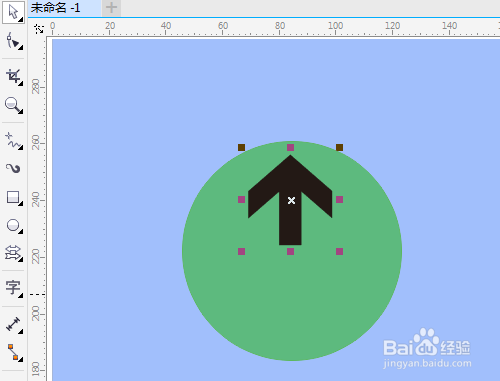Open Rectangle tool flyout arrow
Screen dimensions: 500x381
click(x=21, y=204)
